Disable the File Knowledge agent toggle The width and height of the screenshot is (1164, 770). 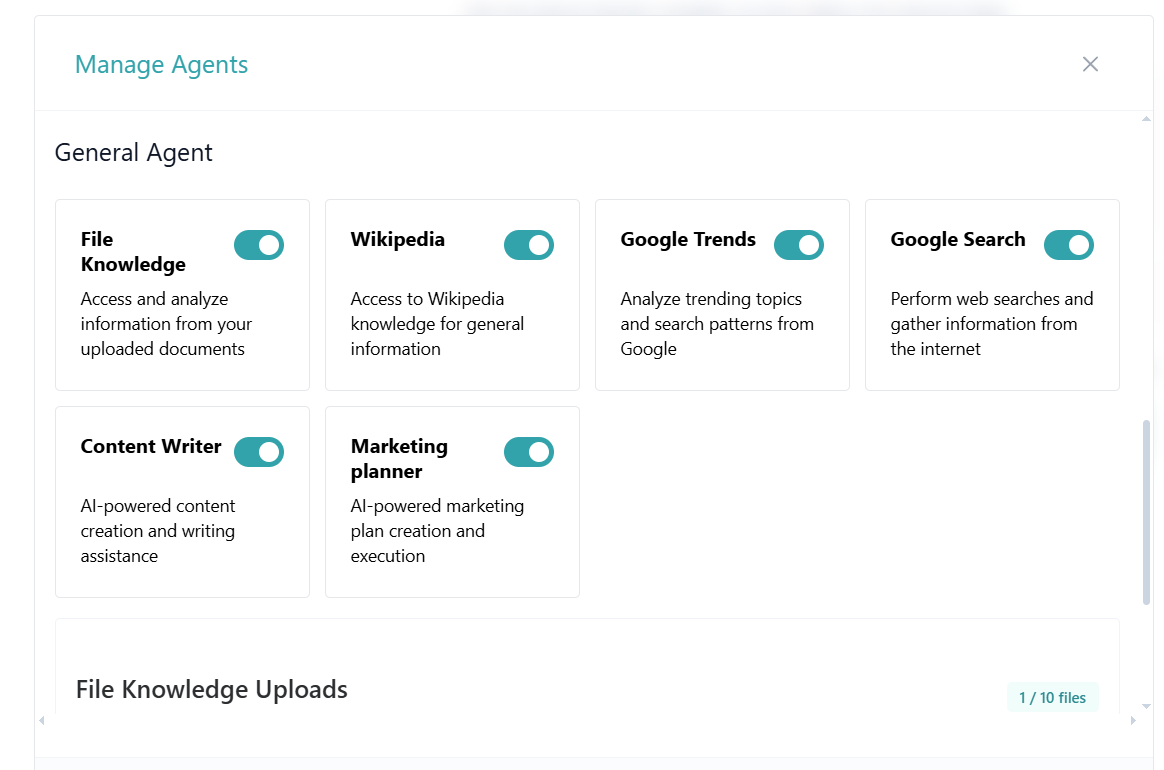pyautogui.click(x=259, y=245)
